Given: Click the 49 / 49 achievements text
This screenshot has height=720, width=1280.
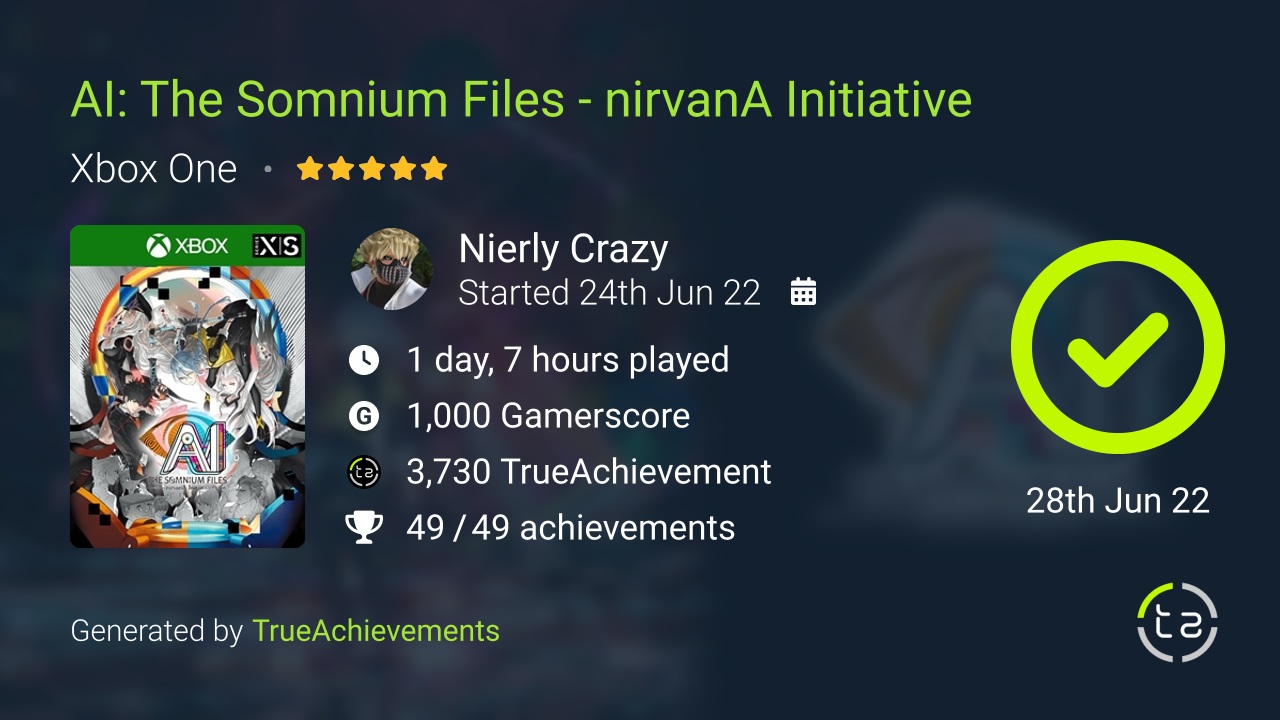Looking at the screenshot, I should 571,527.
